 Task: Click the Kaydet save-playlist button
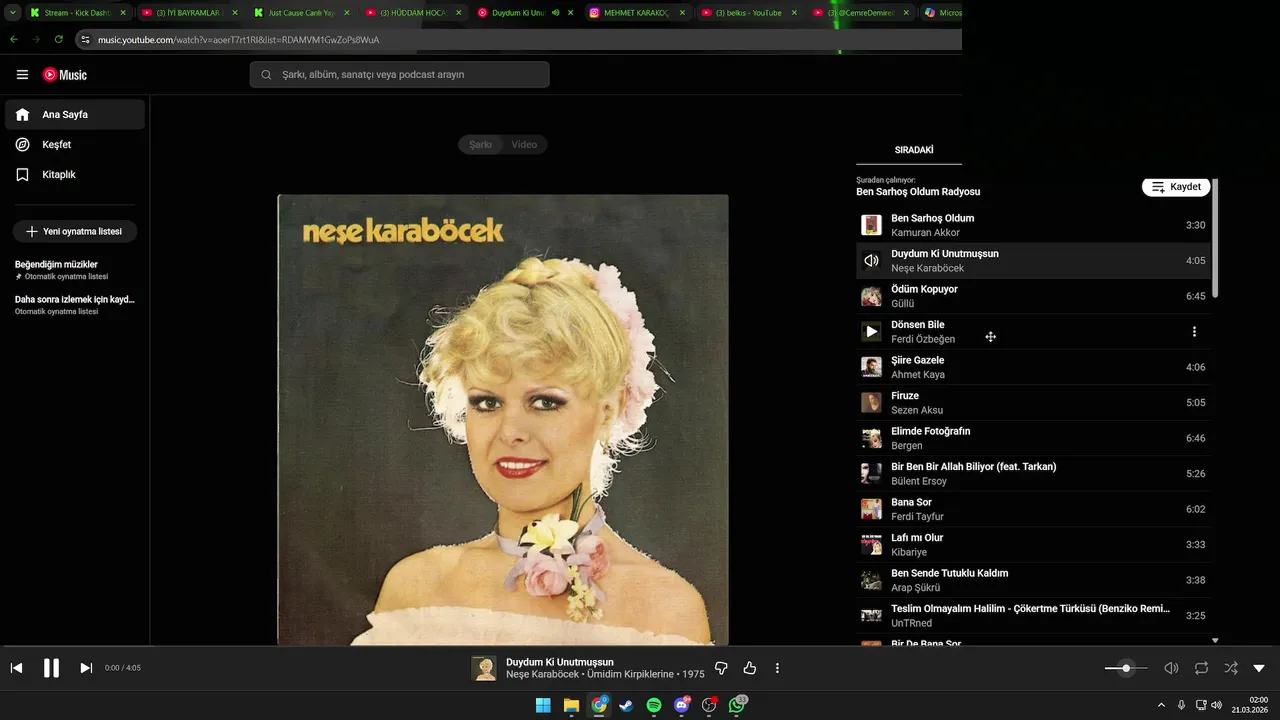1176,187
